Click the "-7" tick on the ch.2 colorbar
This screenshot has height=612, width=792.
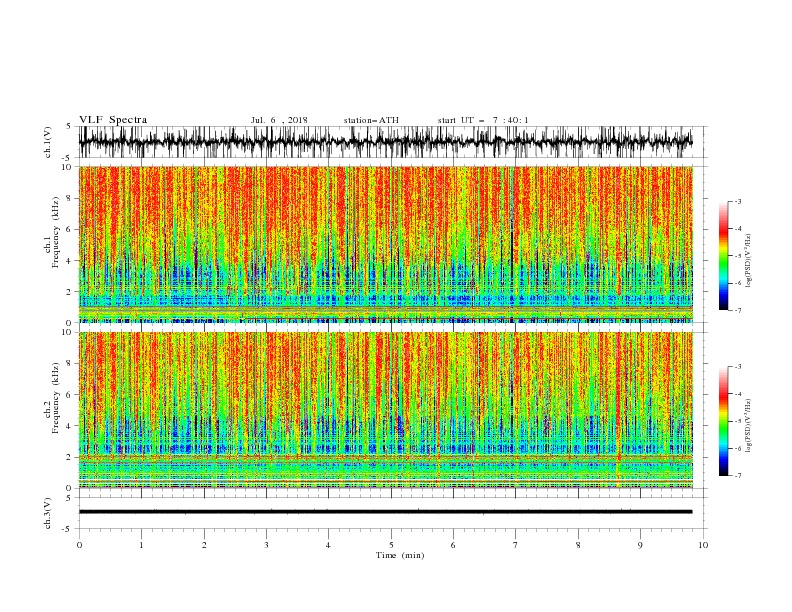(x=738, y=475)
